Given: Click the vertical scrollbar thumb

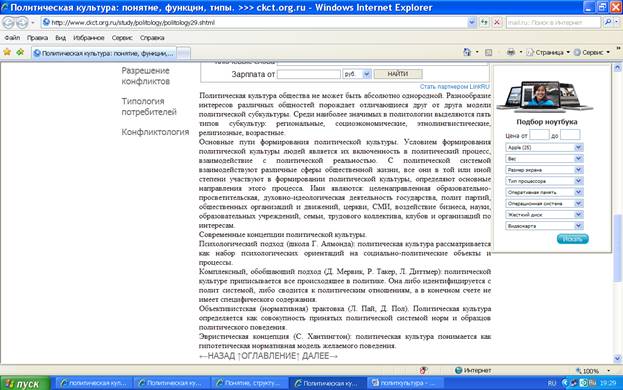Looking at the screenshot, I should pyautogui.click(x=617, y=248).
